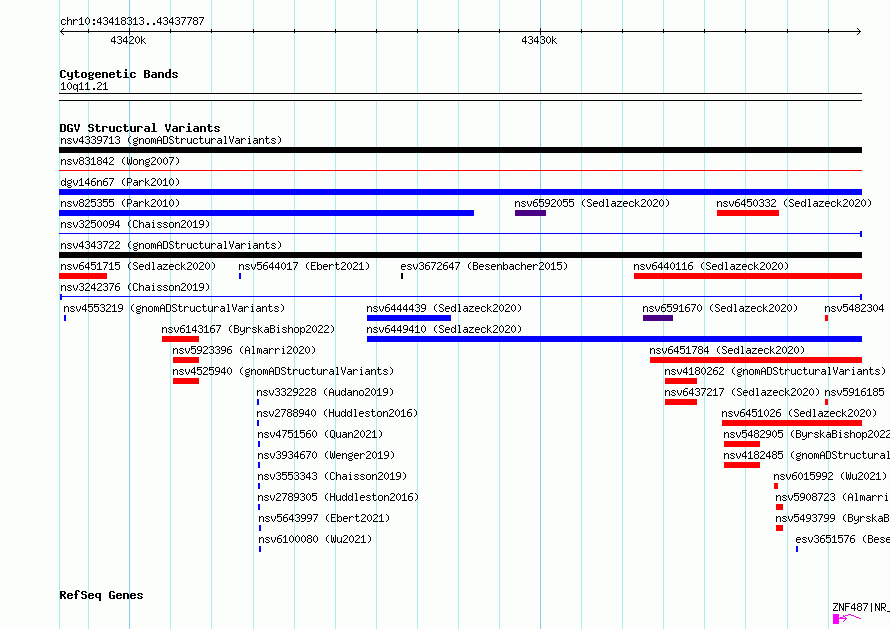Select nsv4553219 gnomAD variant label
This screenshot has height=629, width=890.
pyautogui.click(x=174, y=308)
